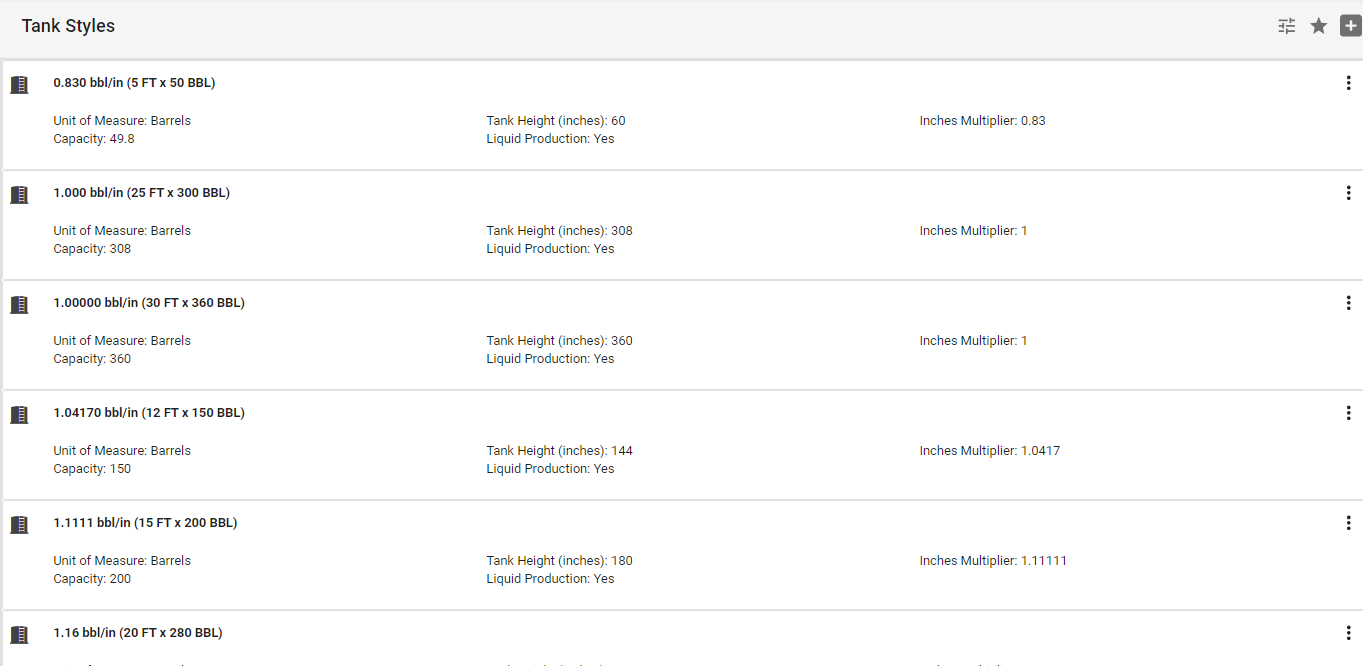
Task: Click 'Capacity: 308' text
Action: tap(92, 249)
